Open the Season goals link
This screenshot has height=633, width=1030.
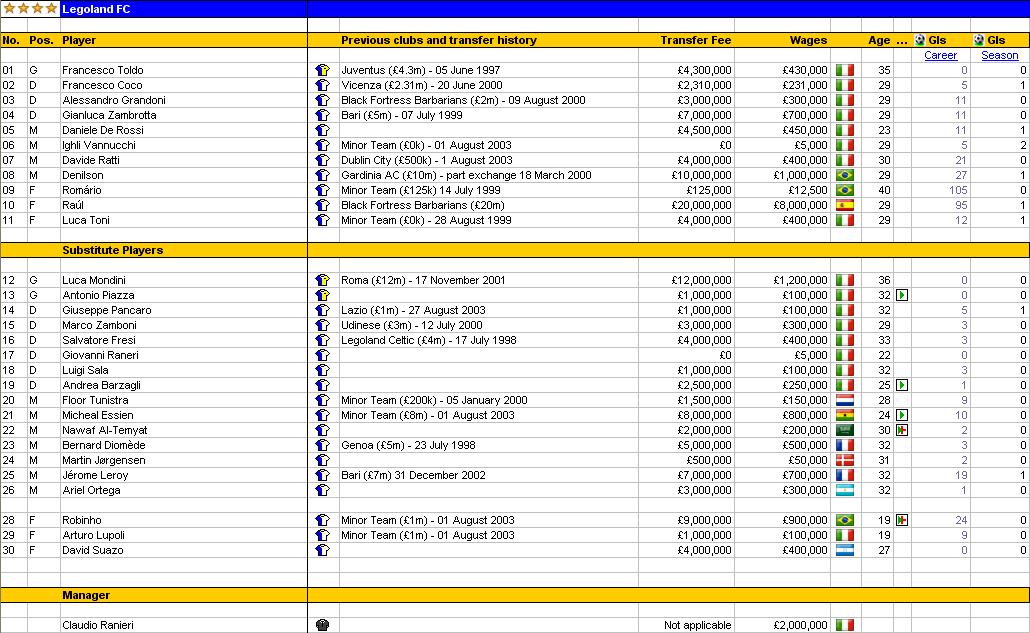[999, 55]
